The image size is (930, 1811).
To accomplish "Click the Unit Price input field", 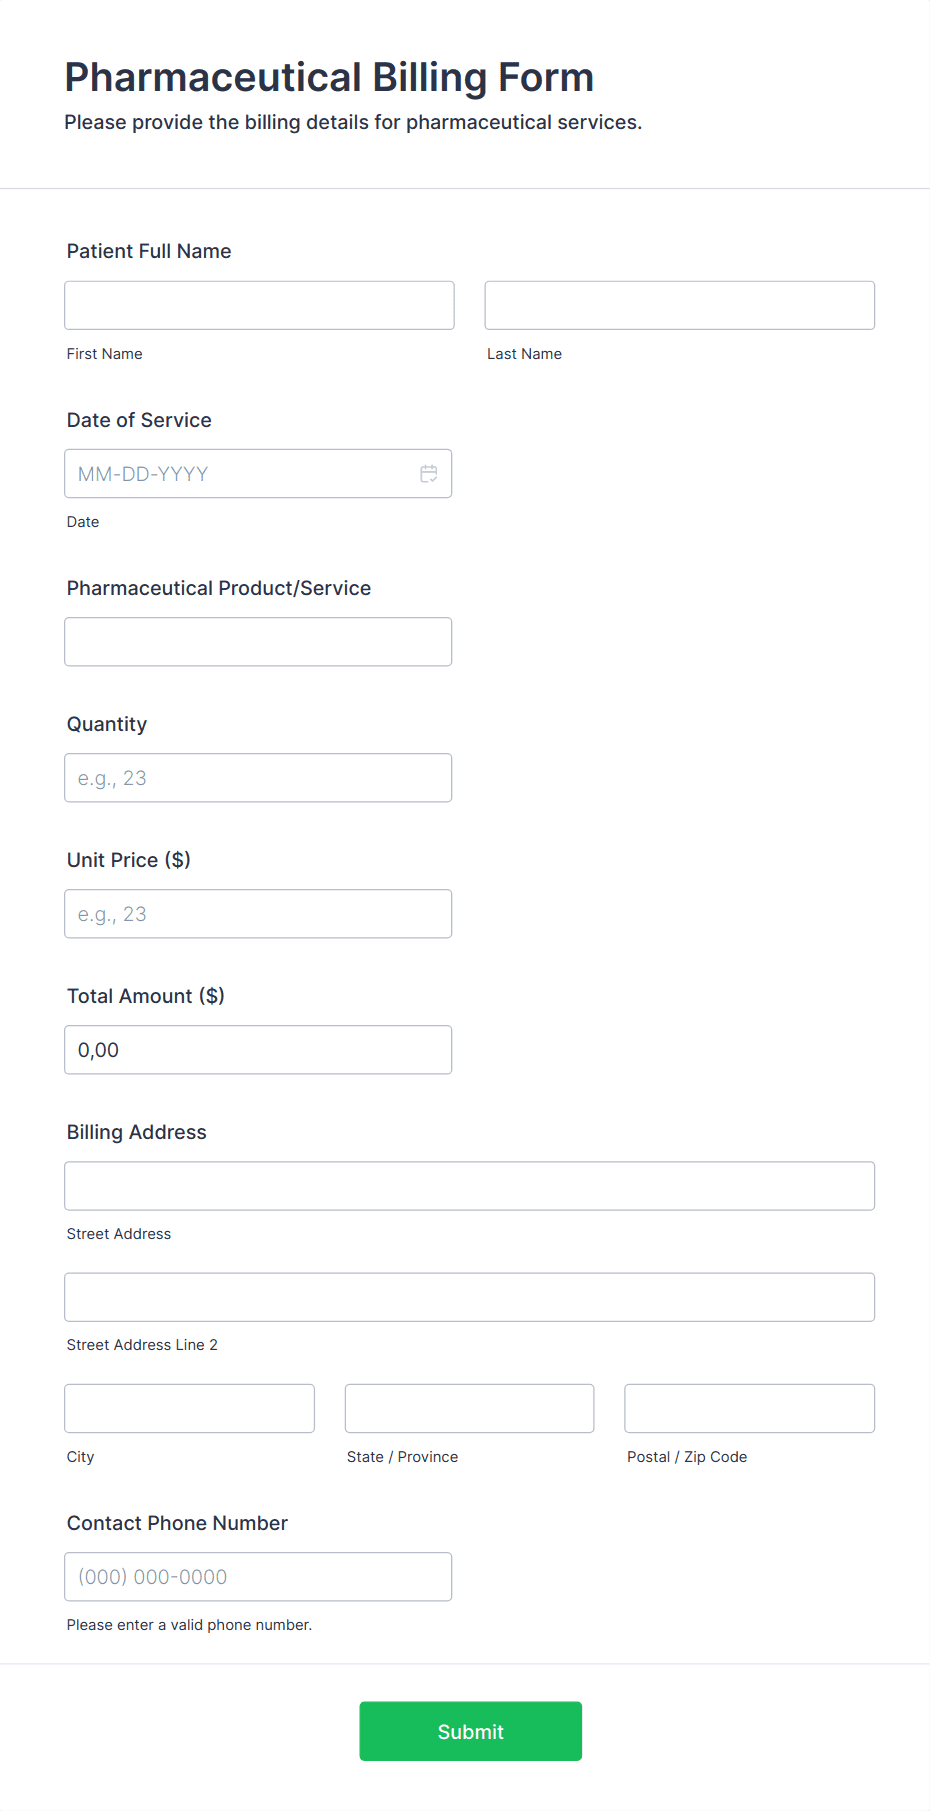I will [258, 914].
